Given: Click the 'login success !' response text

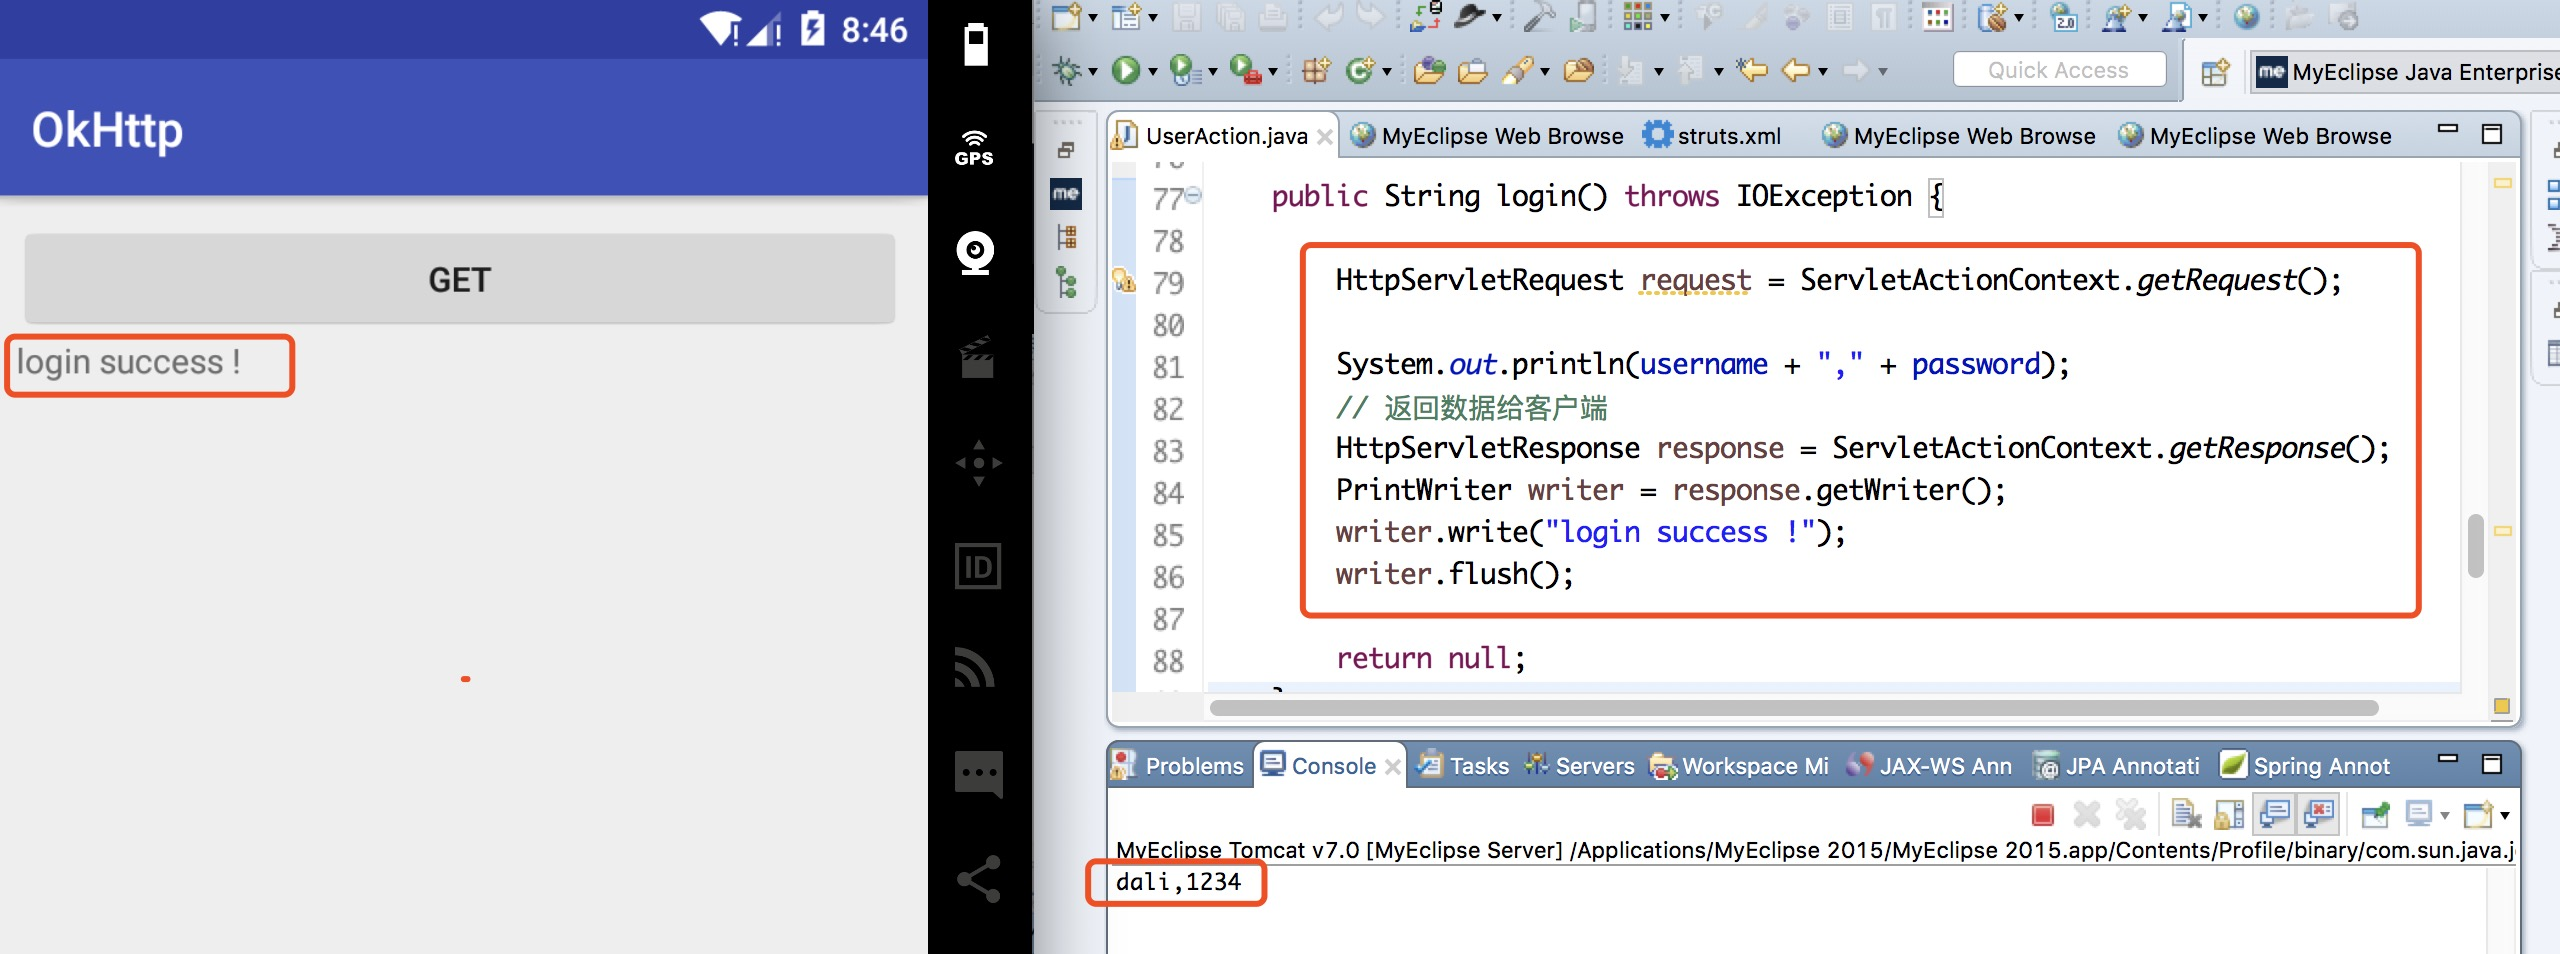Looking at the screenshot, I should coord(129,362).
